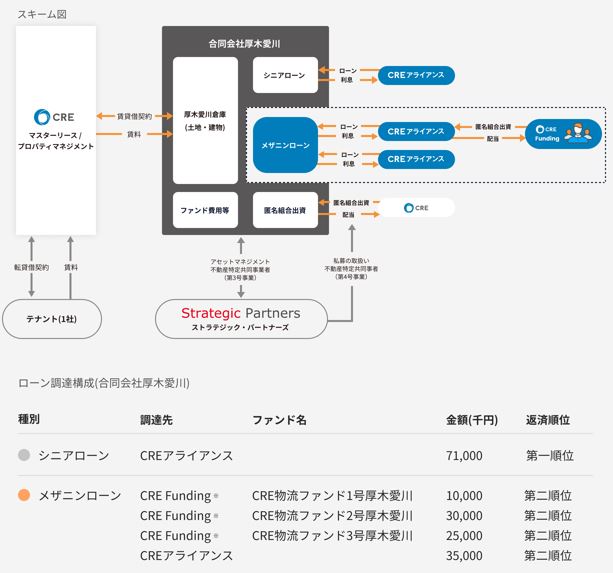Click the ストラテジック・パートナーズ subtitle text

[x=240, y=328]
